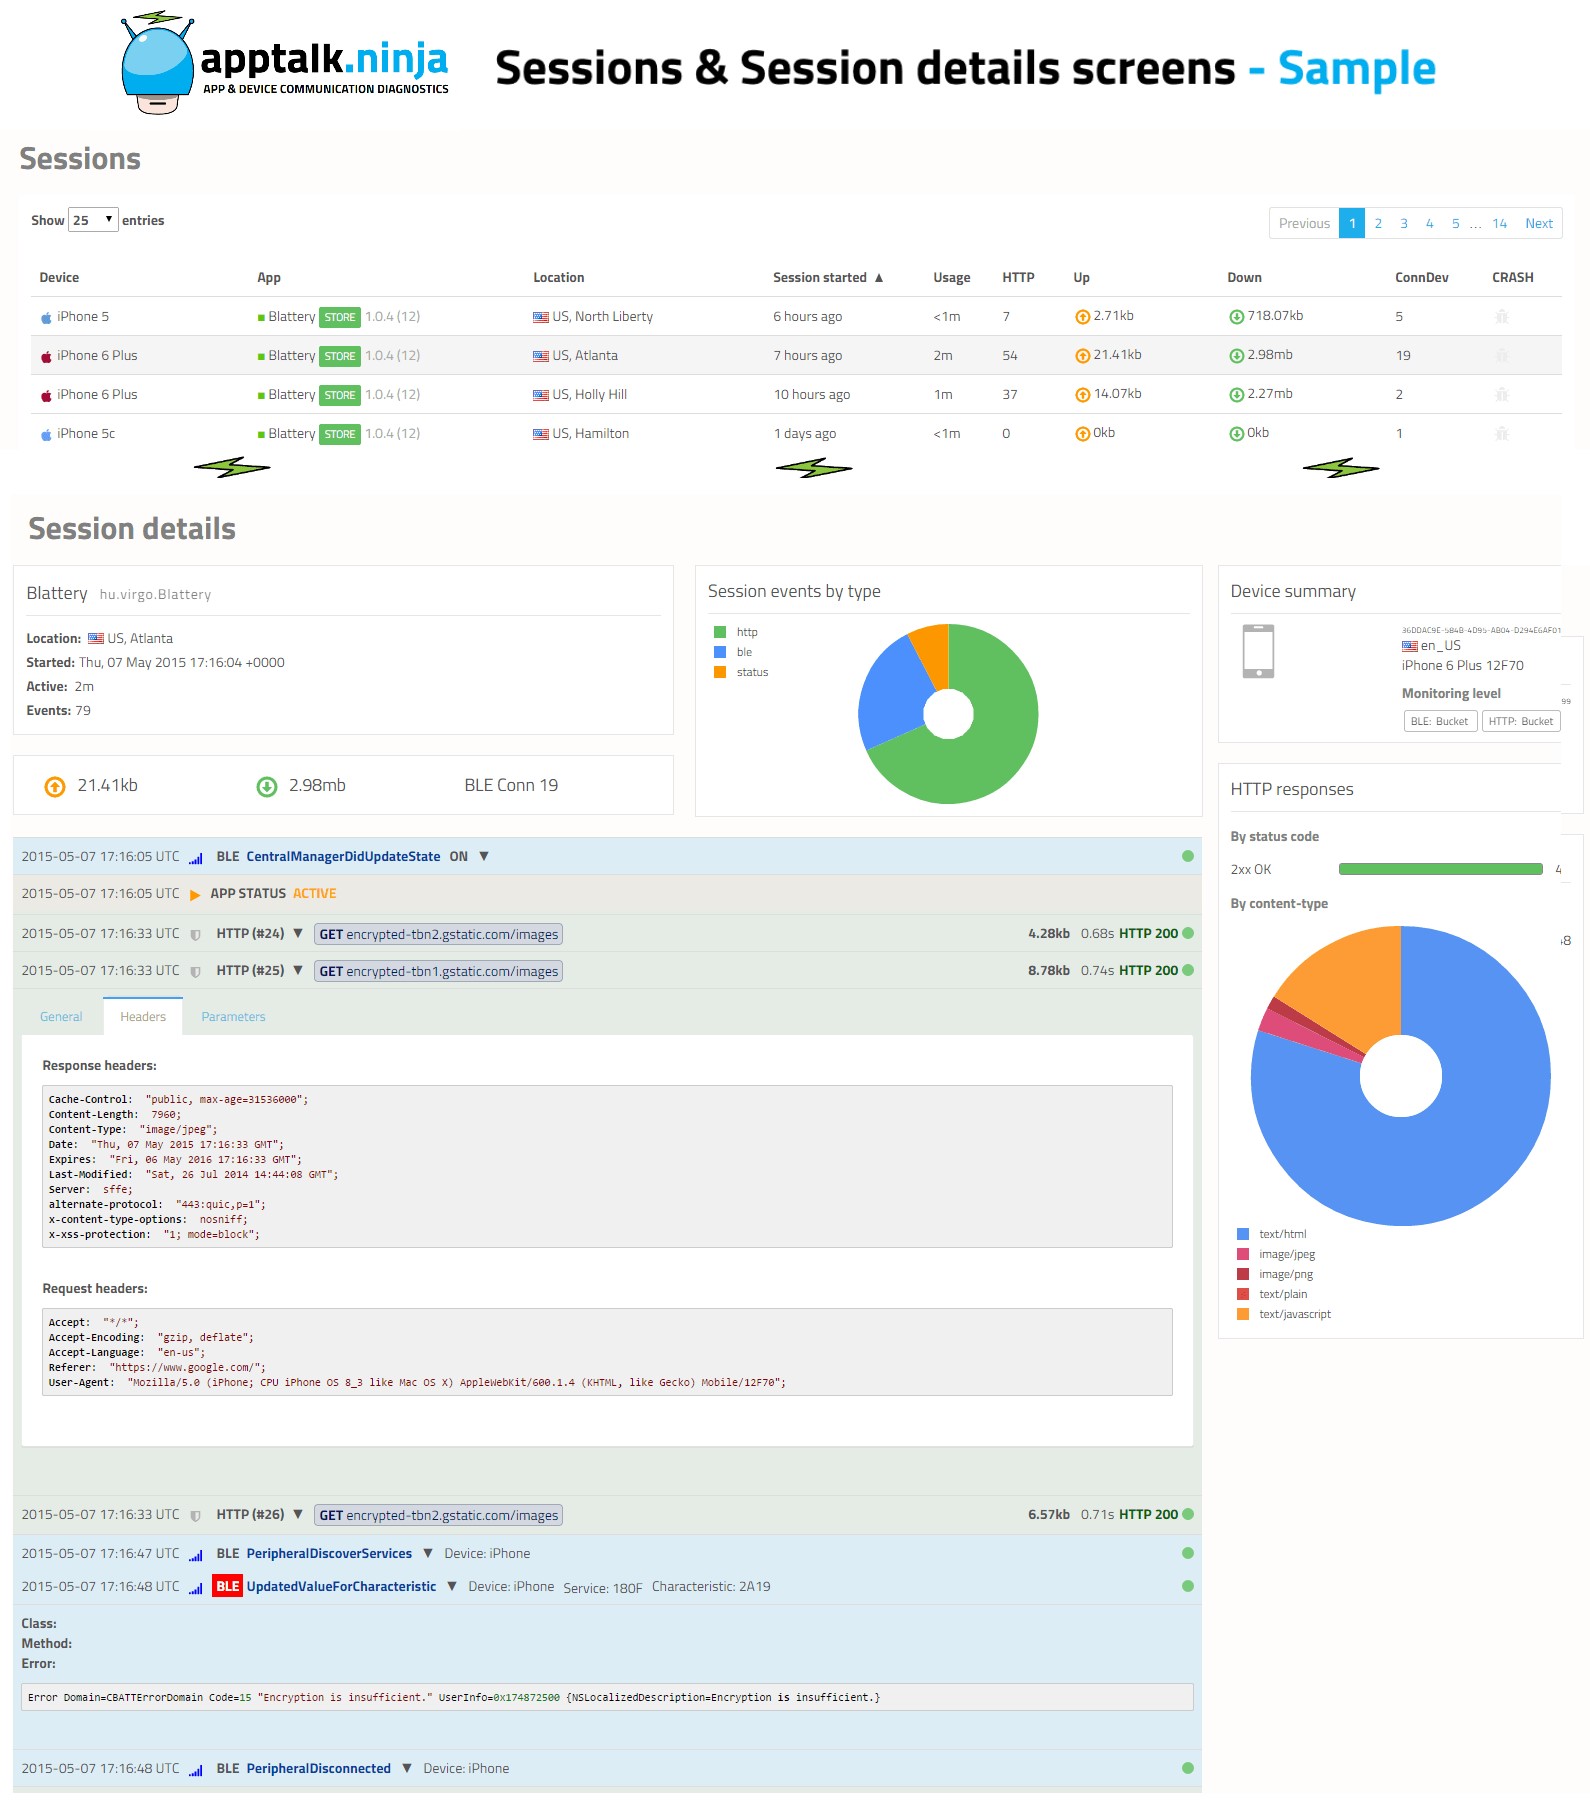Click Session events by type pie chart
This screenshot has width=1590, height=1800.
click(948, 714)
